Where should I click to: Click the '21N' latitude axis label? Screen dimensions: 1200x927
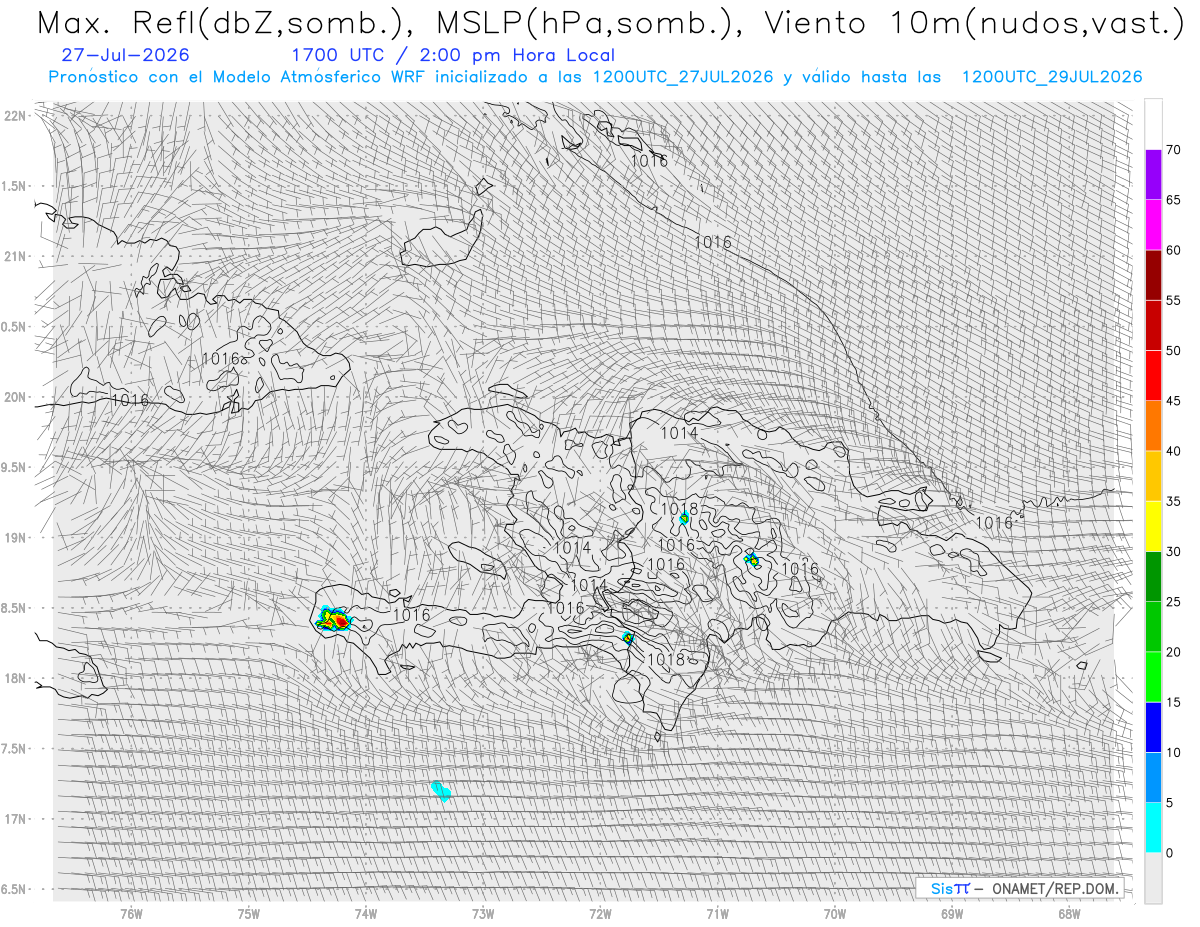click(15, 257)
